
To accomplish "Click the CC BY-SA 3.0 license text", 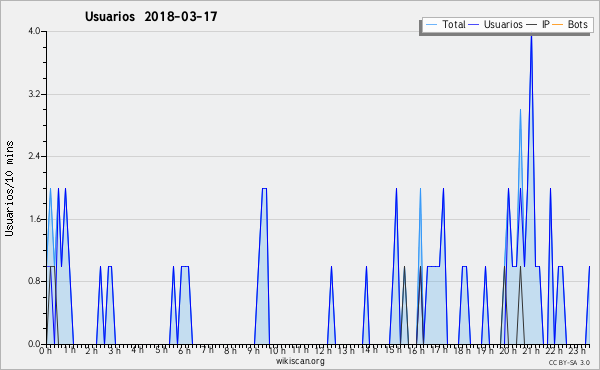I will [569, 362].
